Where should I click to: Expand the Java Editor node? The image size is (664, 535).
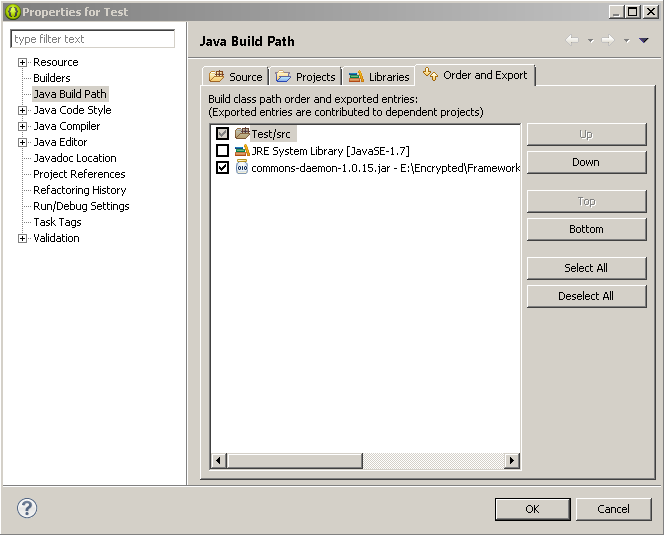click(22, 142)
